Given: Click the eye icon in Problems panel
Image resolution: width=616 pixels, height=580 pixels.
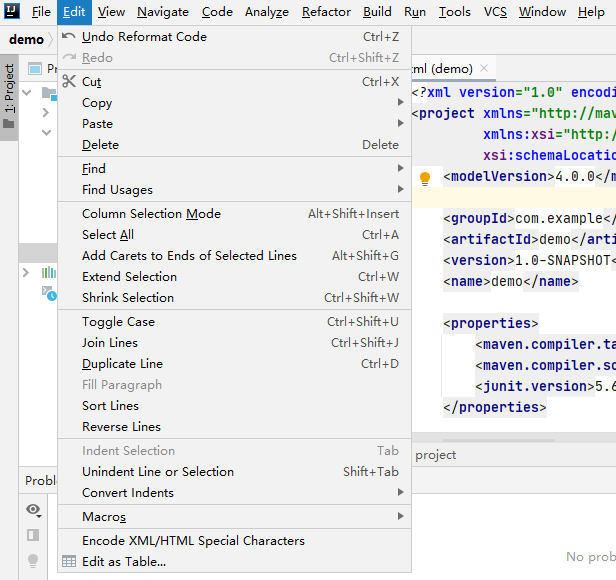Looking at the screenshot, I should click(x=33, y=510).
